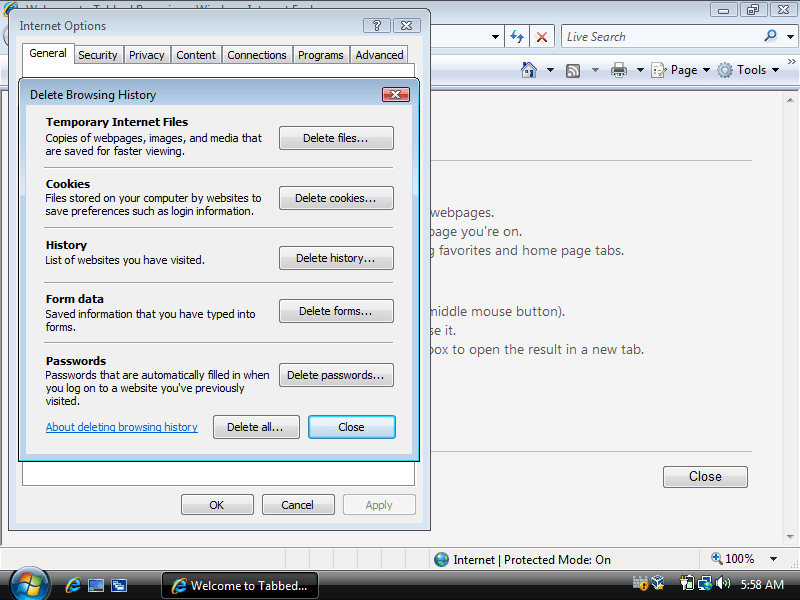Switch to the Advanced tab
This screenshot has width=800, height=600.
379,55
